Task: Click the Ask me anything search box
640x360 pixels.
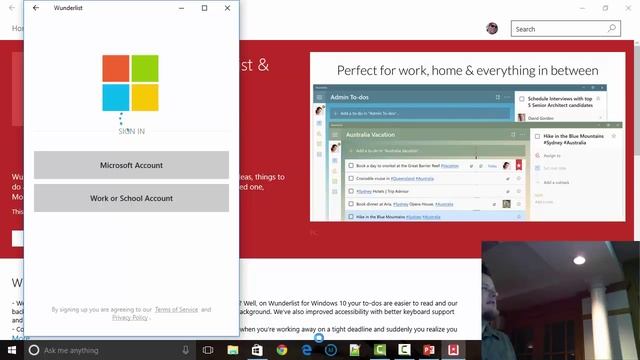Action: (x=110, y=350)
